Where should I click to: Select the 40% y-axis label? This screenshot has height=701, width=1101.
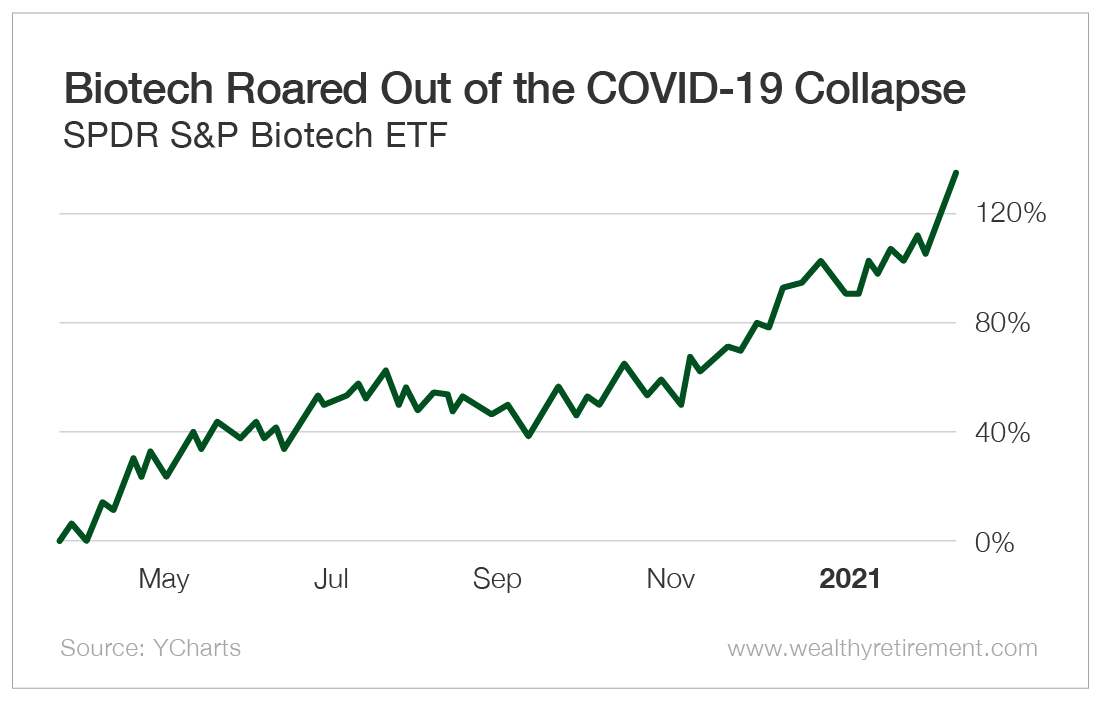point(1002,433)
